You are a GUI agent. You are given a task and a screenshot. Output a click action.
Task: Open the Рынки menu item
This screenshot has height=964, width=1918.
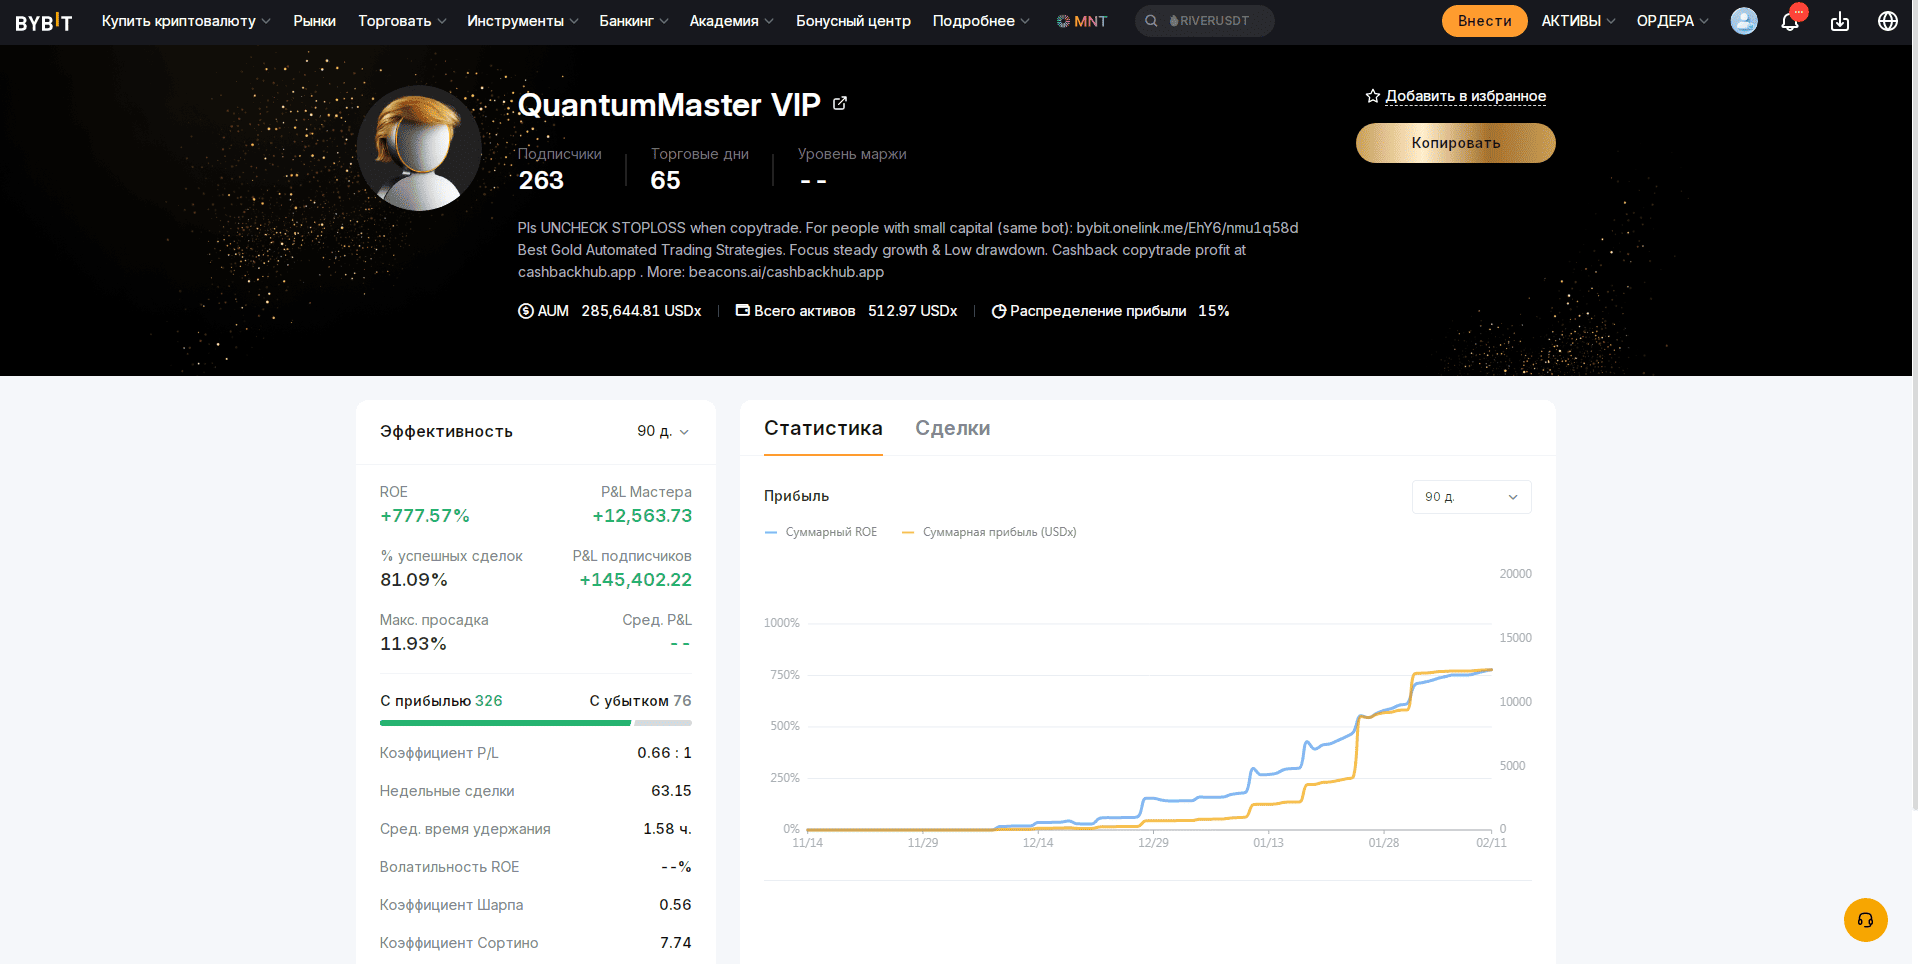pyautogui.click(x=314, y=21)
